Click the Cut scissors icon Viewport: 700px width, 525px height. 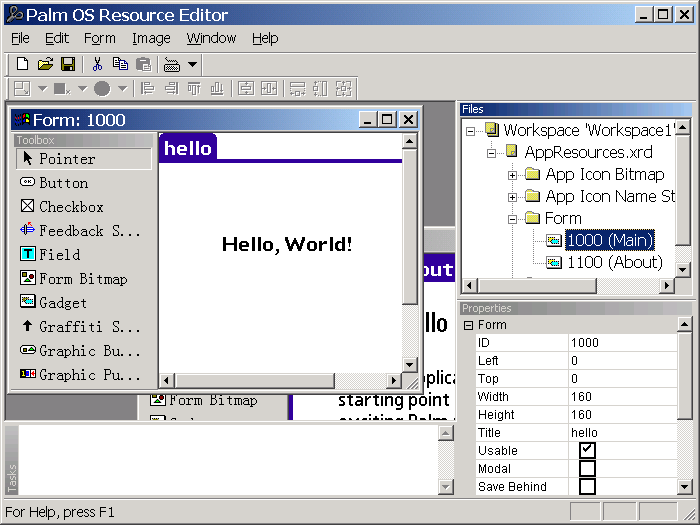coord(97,64)
